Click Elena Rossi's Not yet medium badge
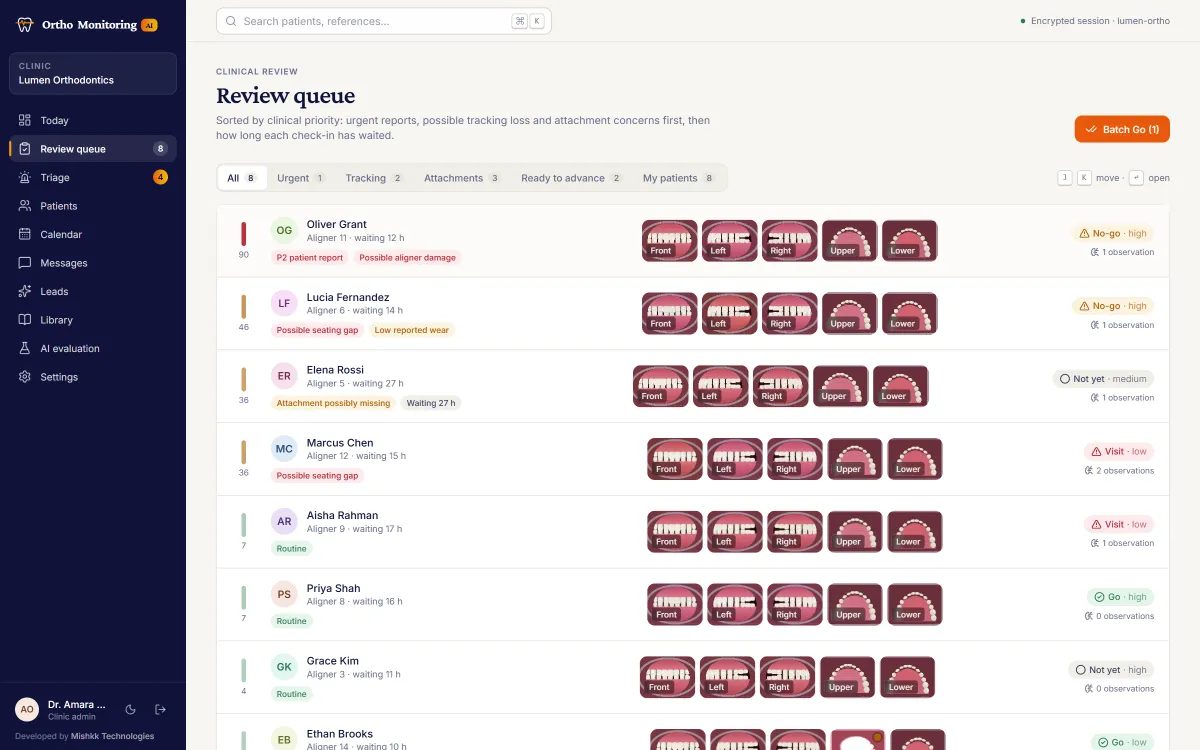1200x750 pixels. (x=1103, y=379)
